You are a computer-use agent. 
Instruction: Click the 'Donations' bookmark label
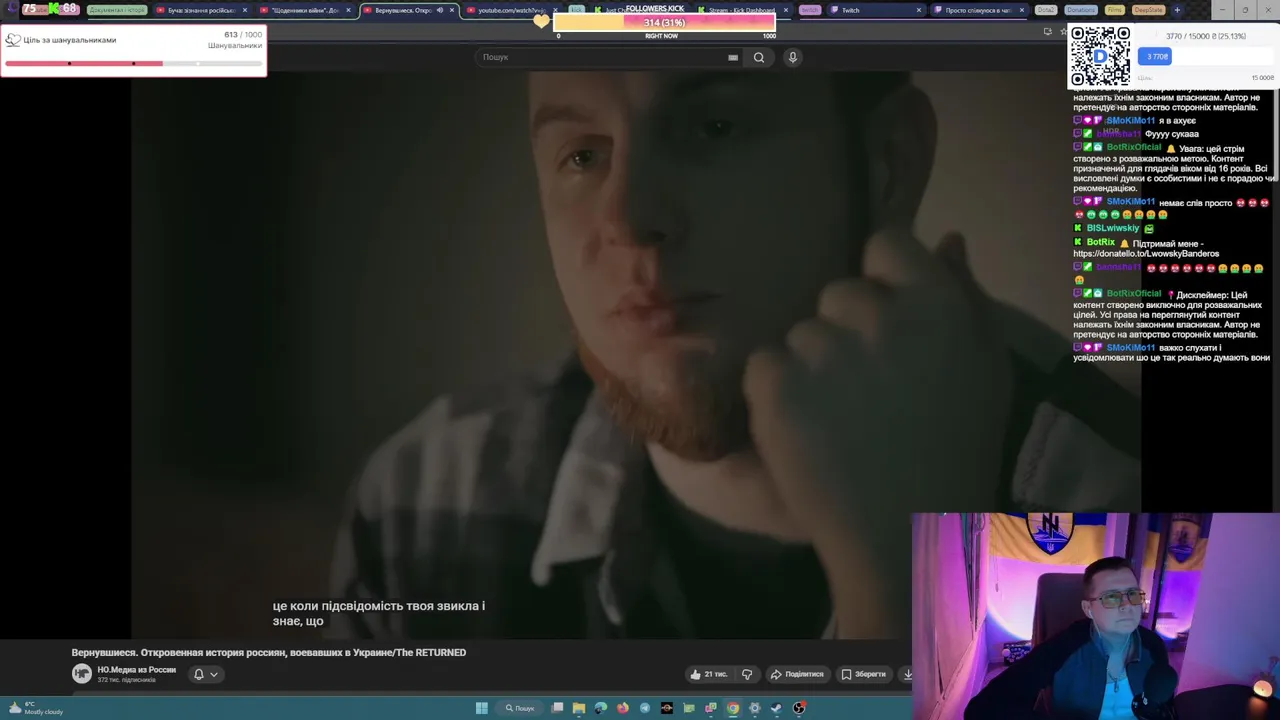coord(1081,10)
